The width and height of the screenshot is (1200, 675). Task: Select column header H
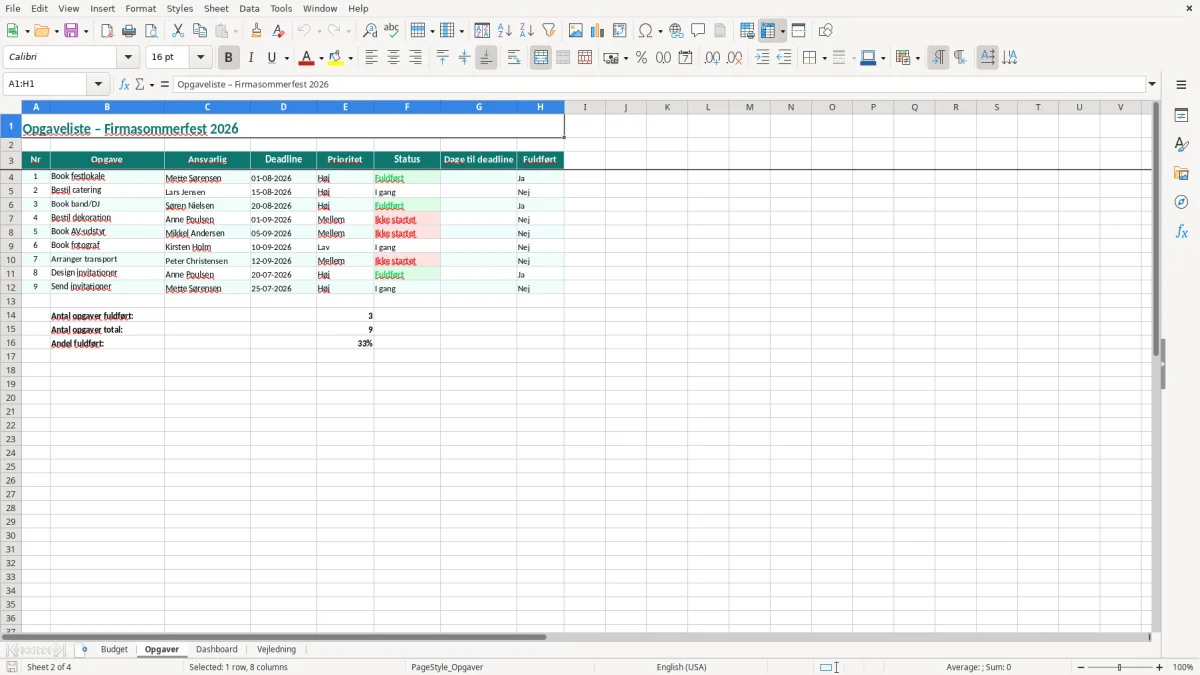(540, 107)
